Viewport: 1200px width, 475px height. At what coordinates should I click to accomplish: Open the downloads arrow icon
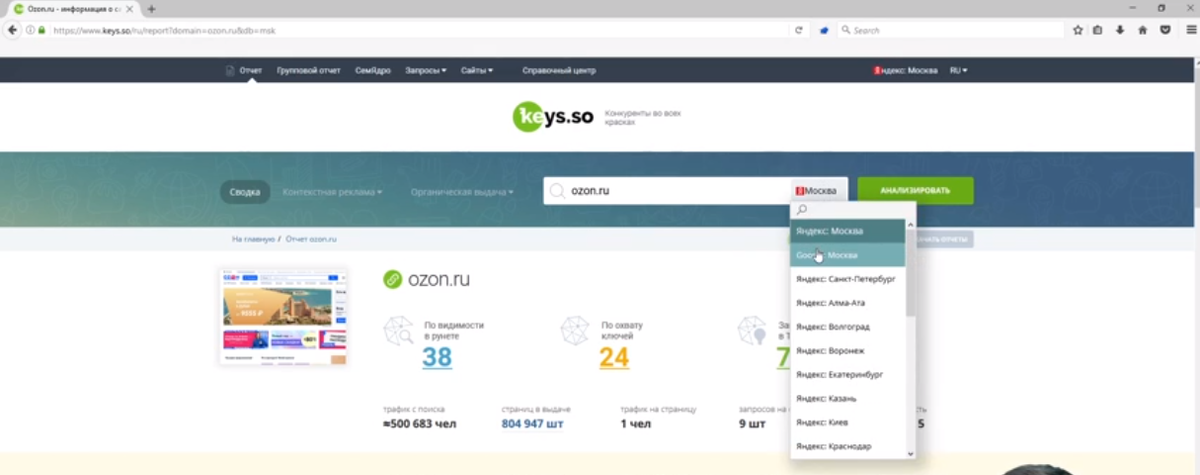tap(1120, 30)
